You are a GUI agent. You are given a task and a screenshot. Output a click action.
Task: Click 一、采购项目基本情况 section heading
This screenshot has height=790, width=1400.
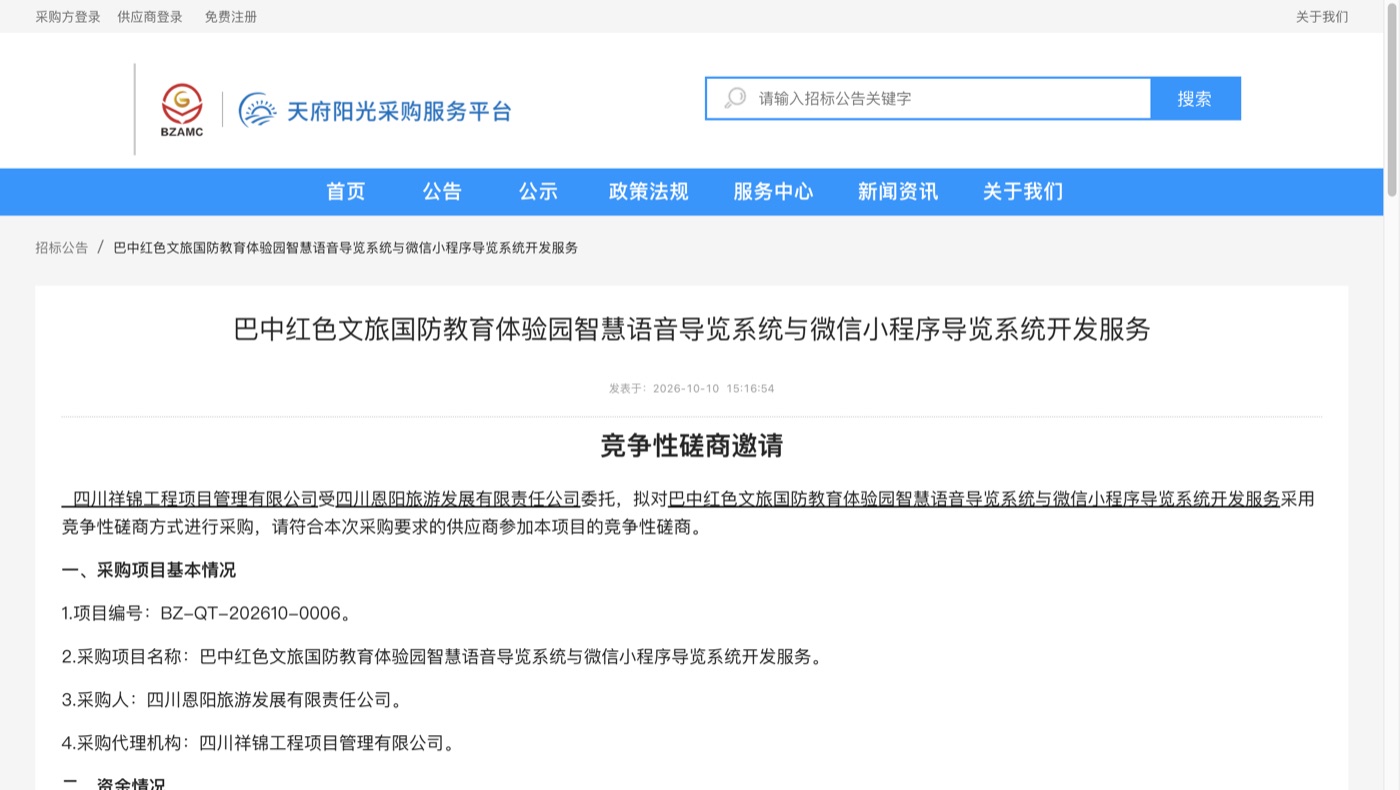click(x=149, y=570)
